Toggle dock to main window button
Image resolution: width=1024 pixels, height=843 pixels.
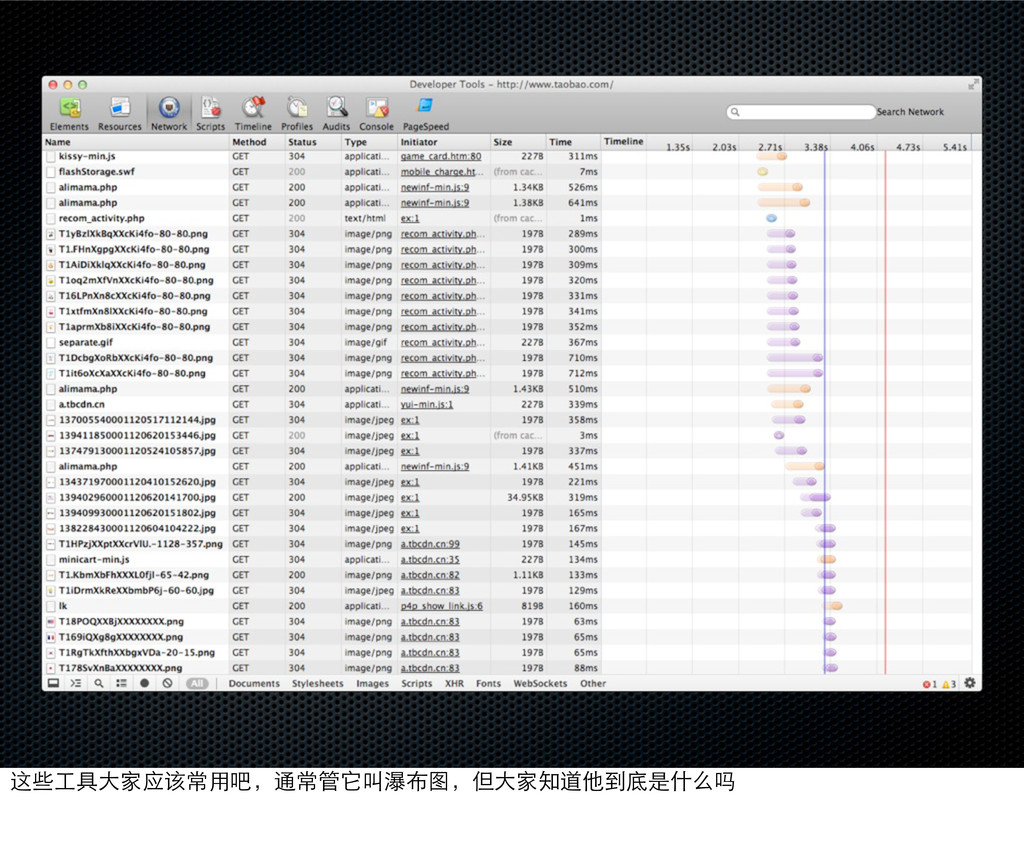52,684
